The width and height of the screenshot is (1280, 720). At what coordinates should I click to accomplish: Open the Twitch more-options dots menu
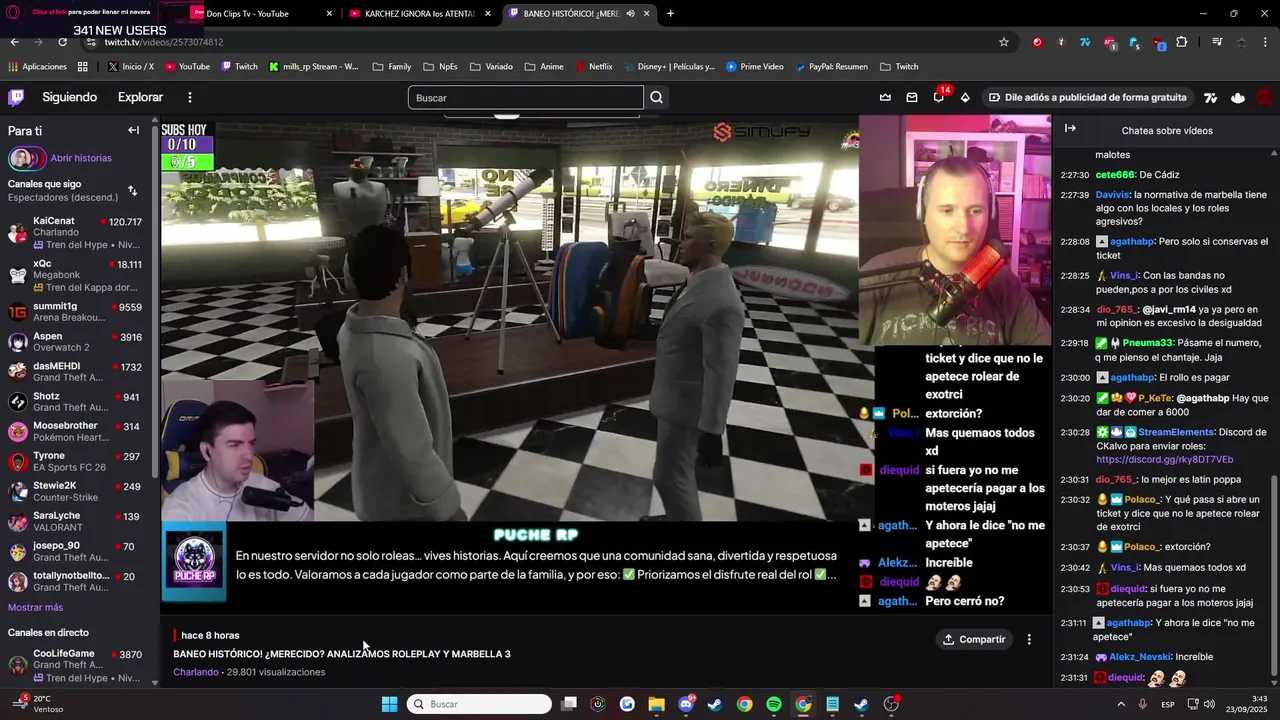tap(190, 97)
